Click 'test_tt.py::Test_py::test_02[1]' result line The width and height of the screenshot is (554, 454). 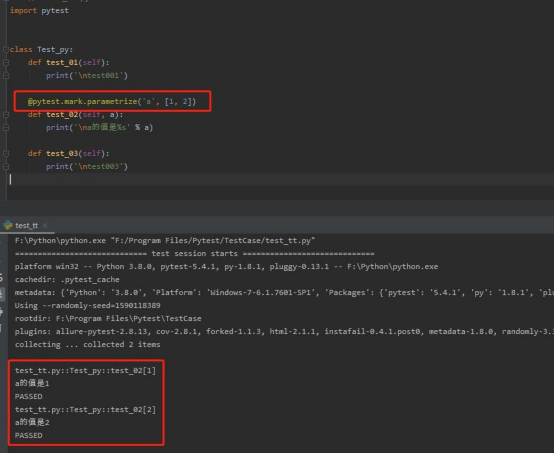coord(85,371)
